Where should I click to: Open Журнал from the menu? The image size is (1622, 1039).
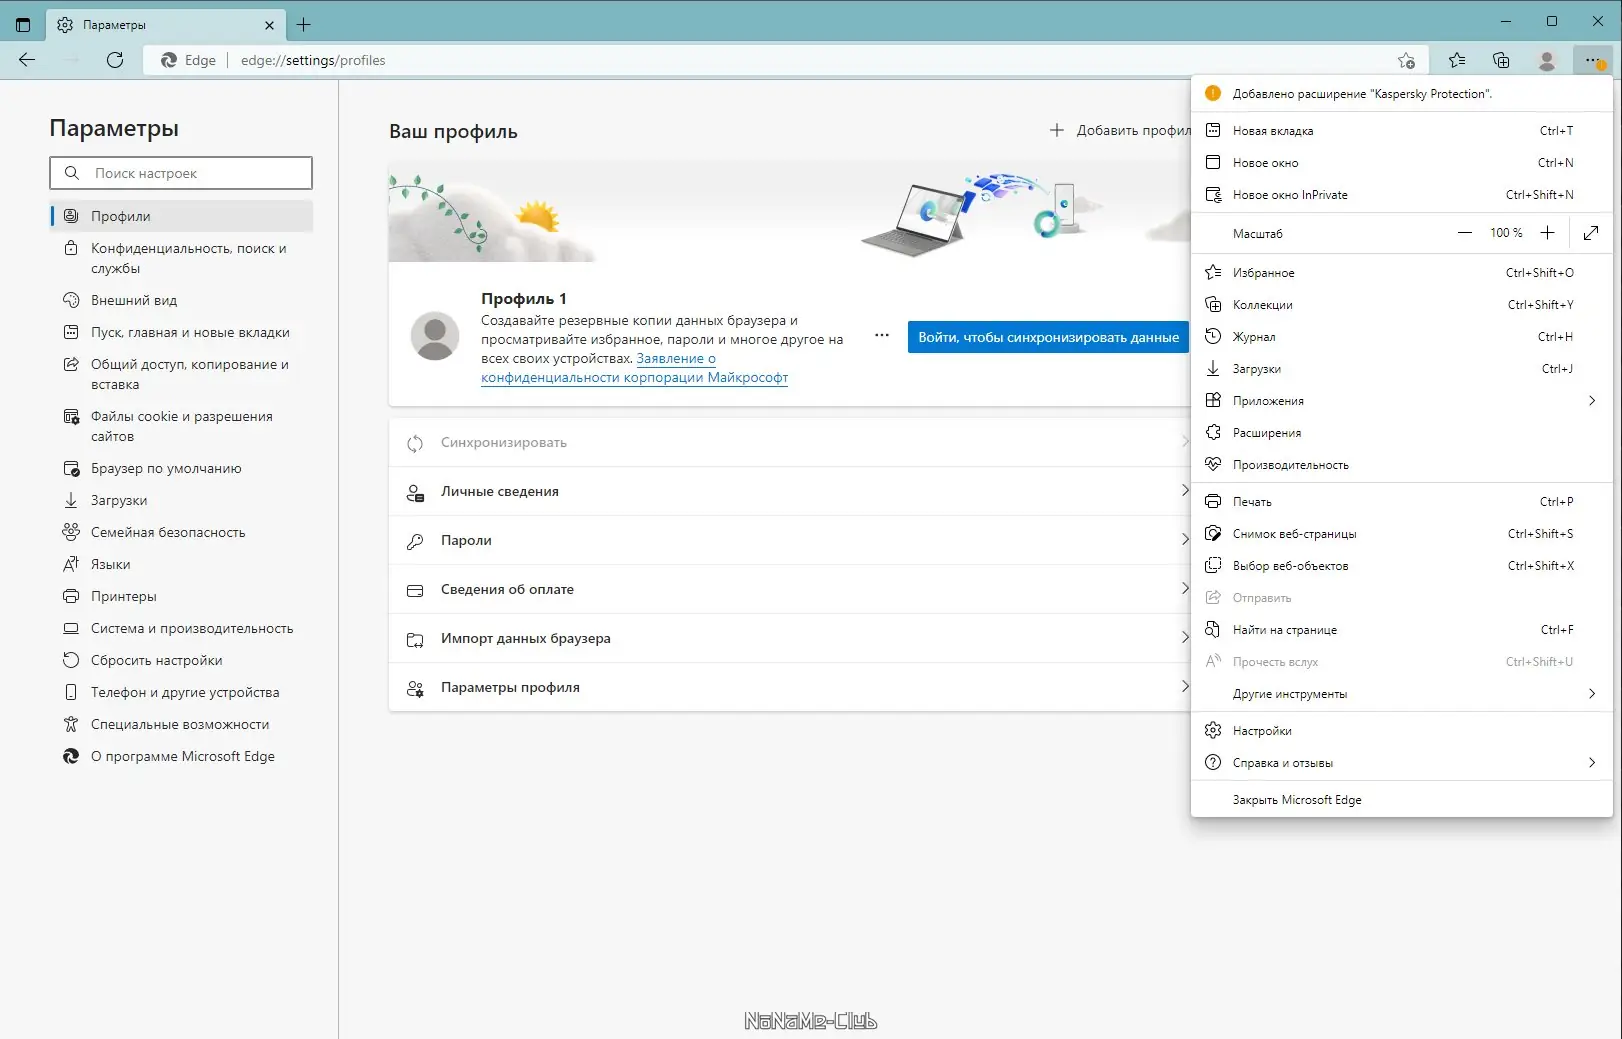click(1402, 336)
